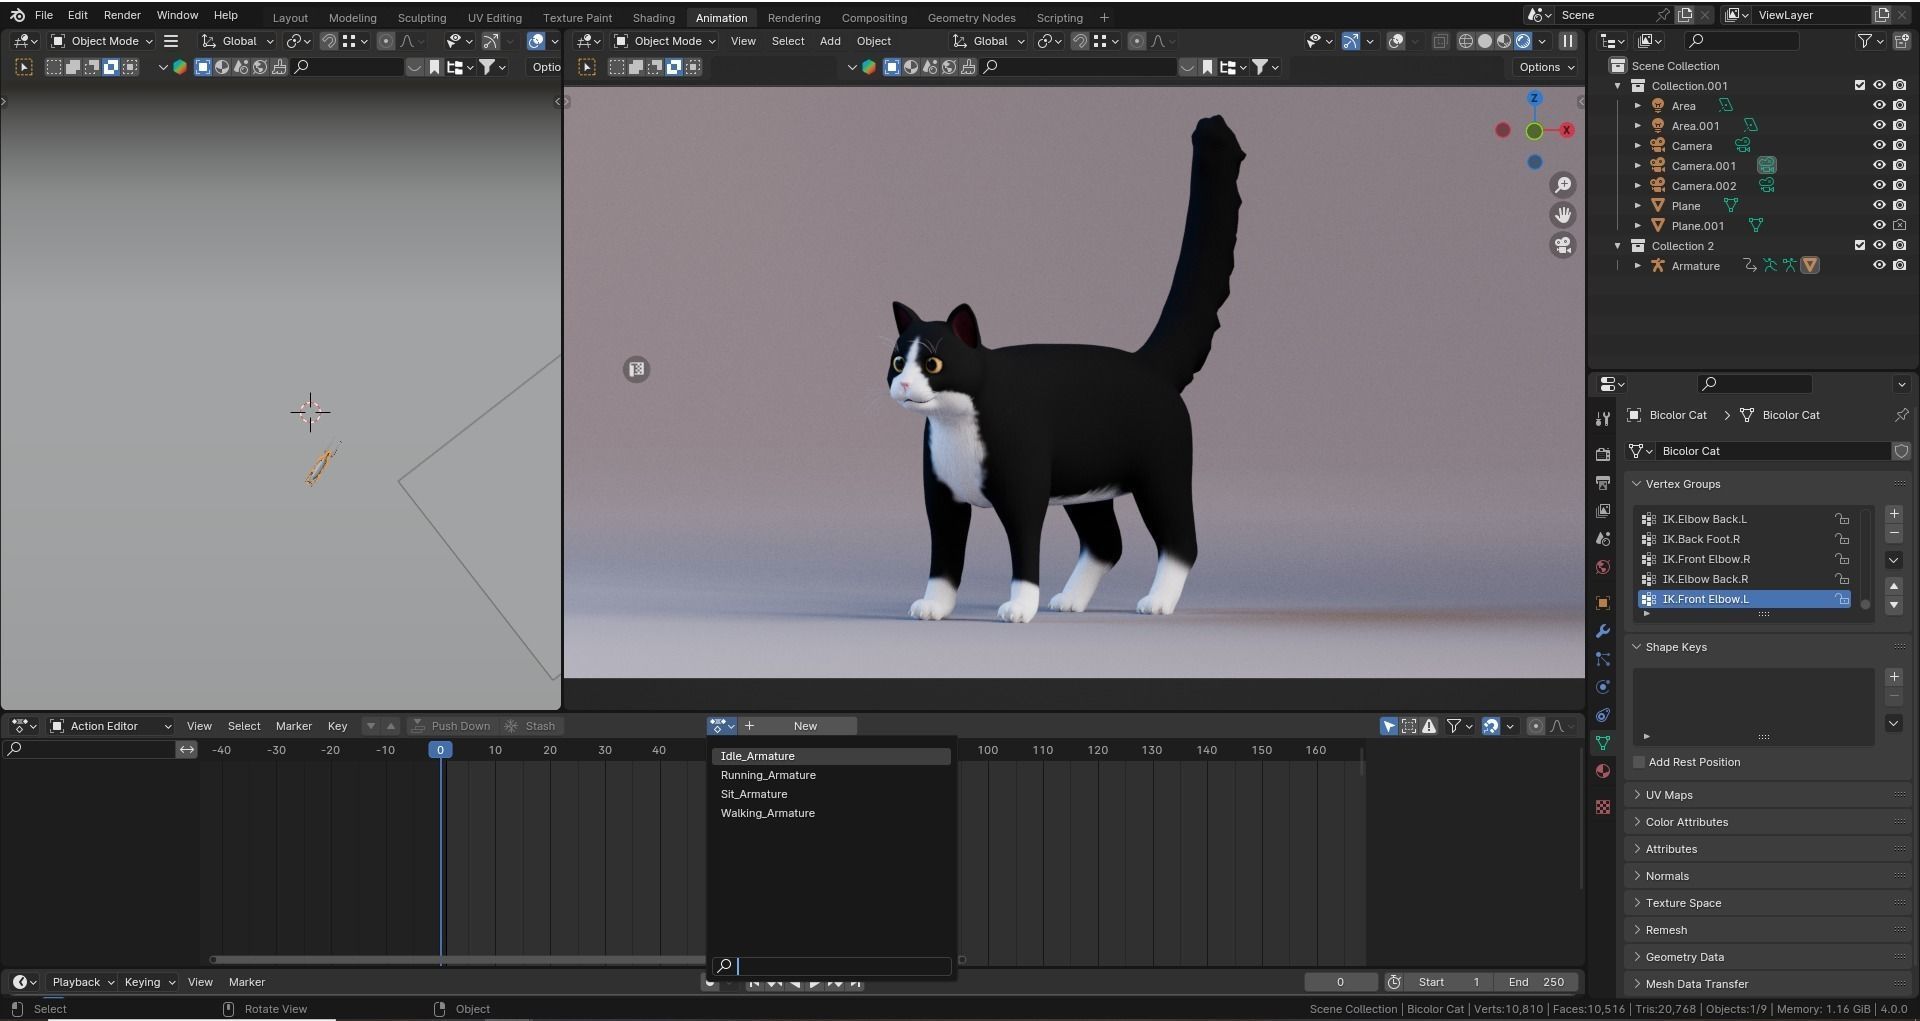Switch to the Sculpting workspace tab
The image size is (1920, 1021).
pos(422,18)
